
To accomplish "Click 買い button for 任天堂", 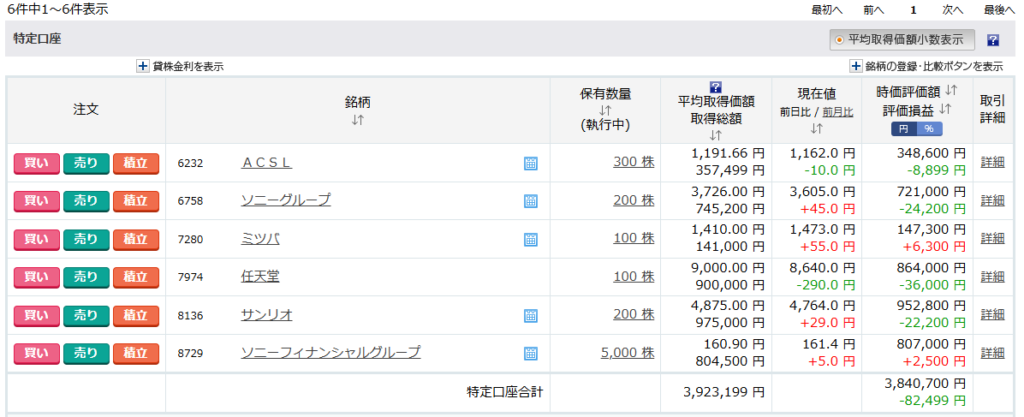I will pyautogui.click(x=36, y=277).
